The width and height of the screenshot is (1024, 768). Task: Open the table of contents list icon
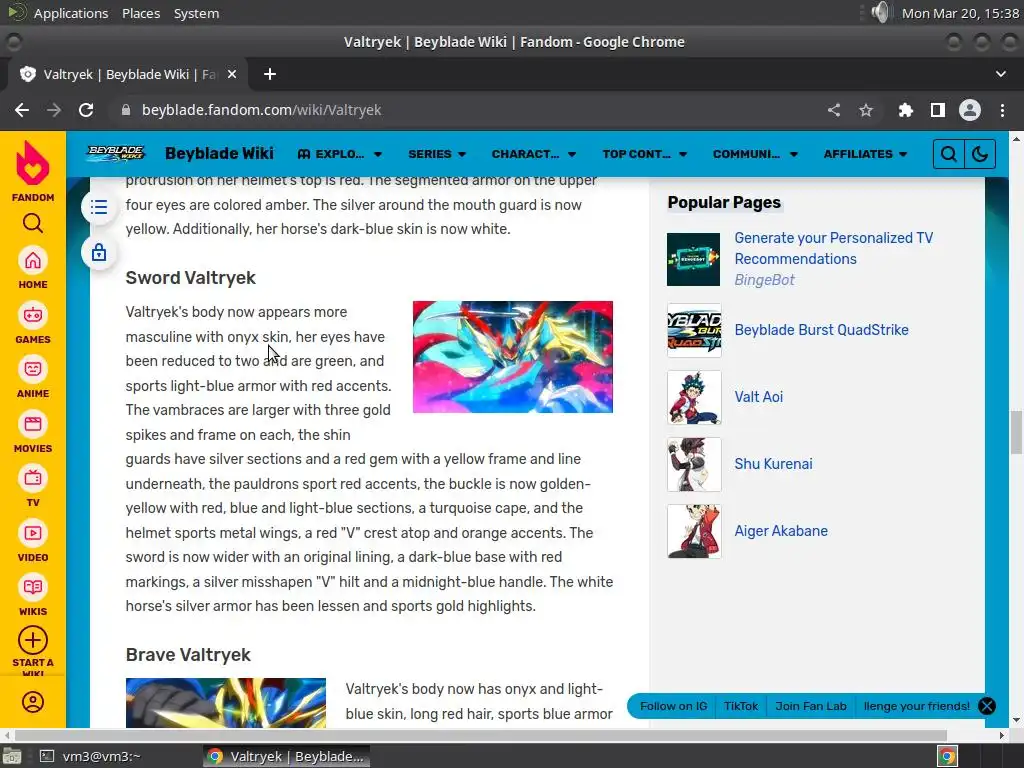coord(99,208)
